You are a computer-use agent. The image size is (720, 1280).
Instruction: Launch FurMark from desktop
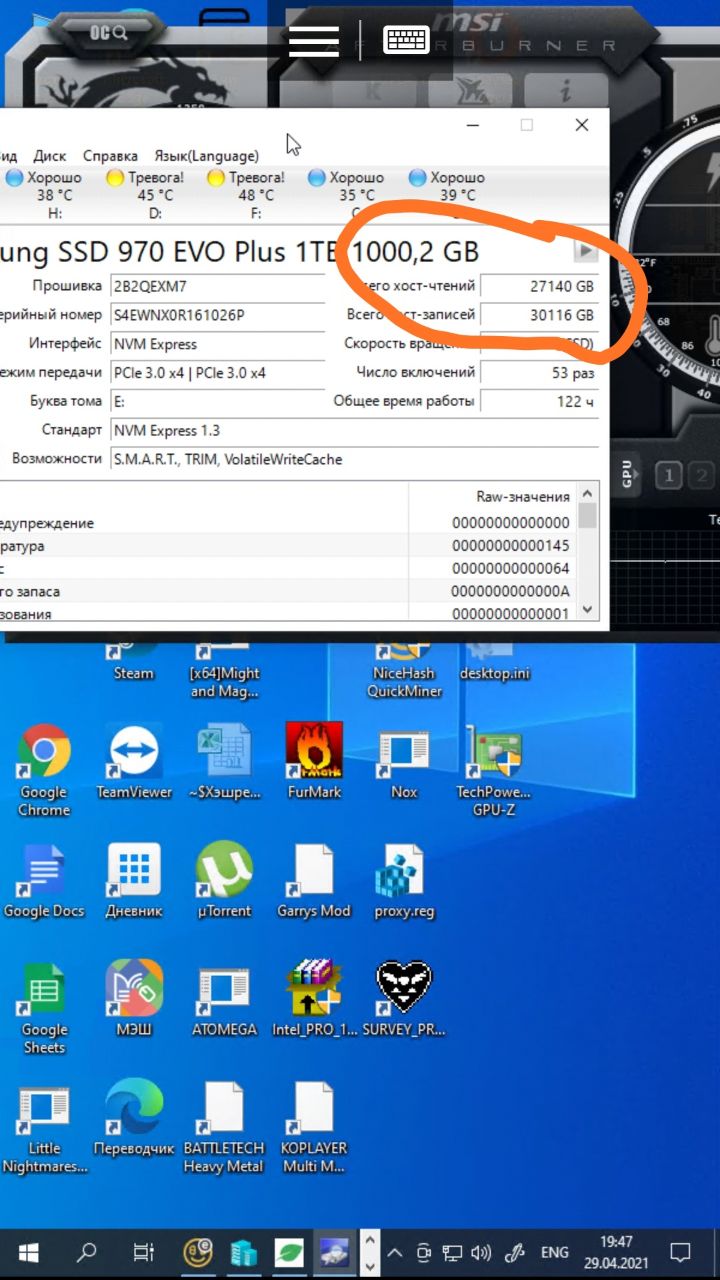[x=314, y=762]
